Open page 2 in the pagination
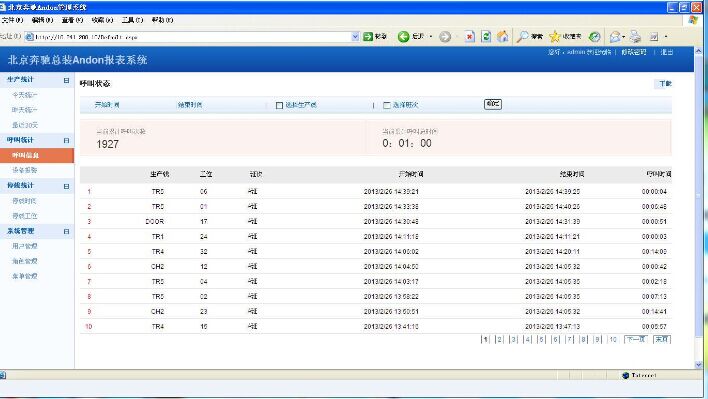The image size is (708, 399). click(x=499, y=339)
